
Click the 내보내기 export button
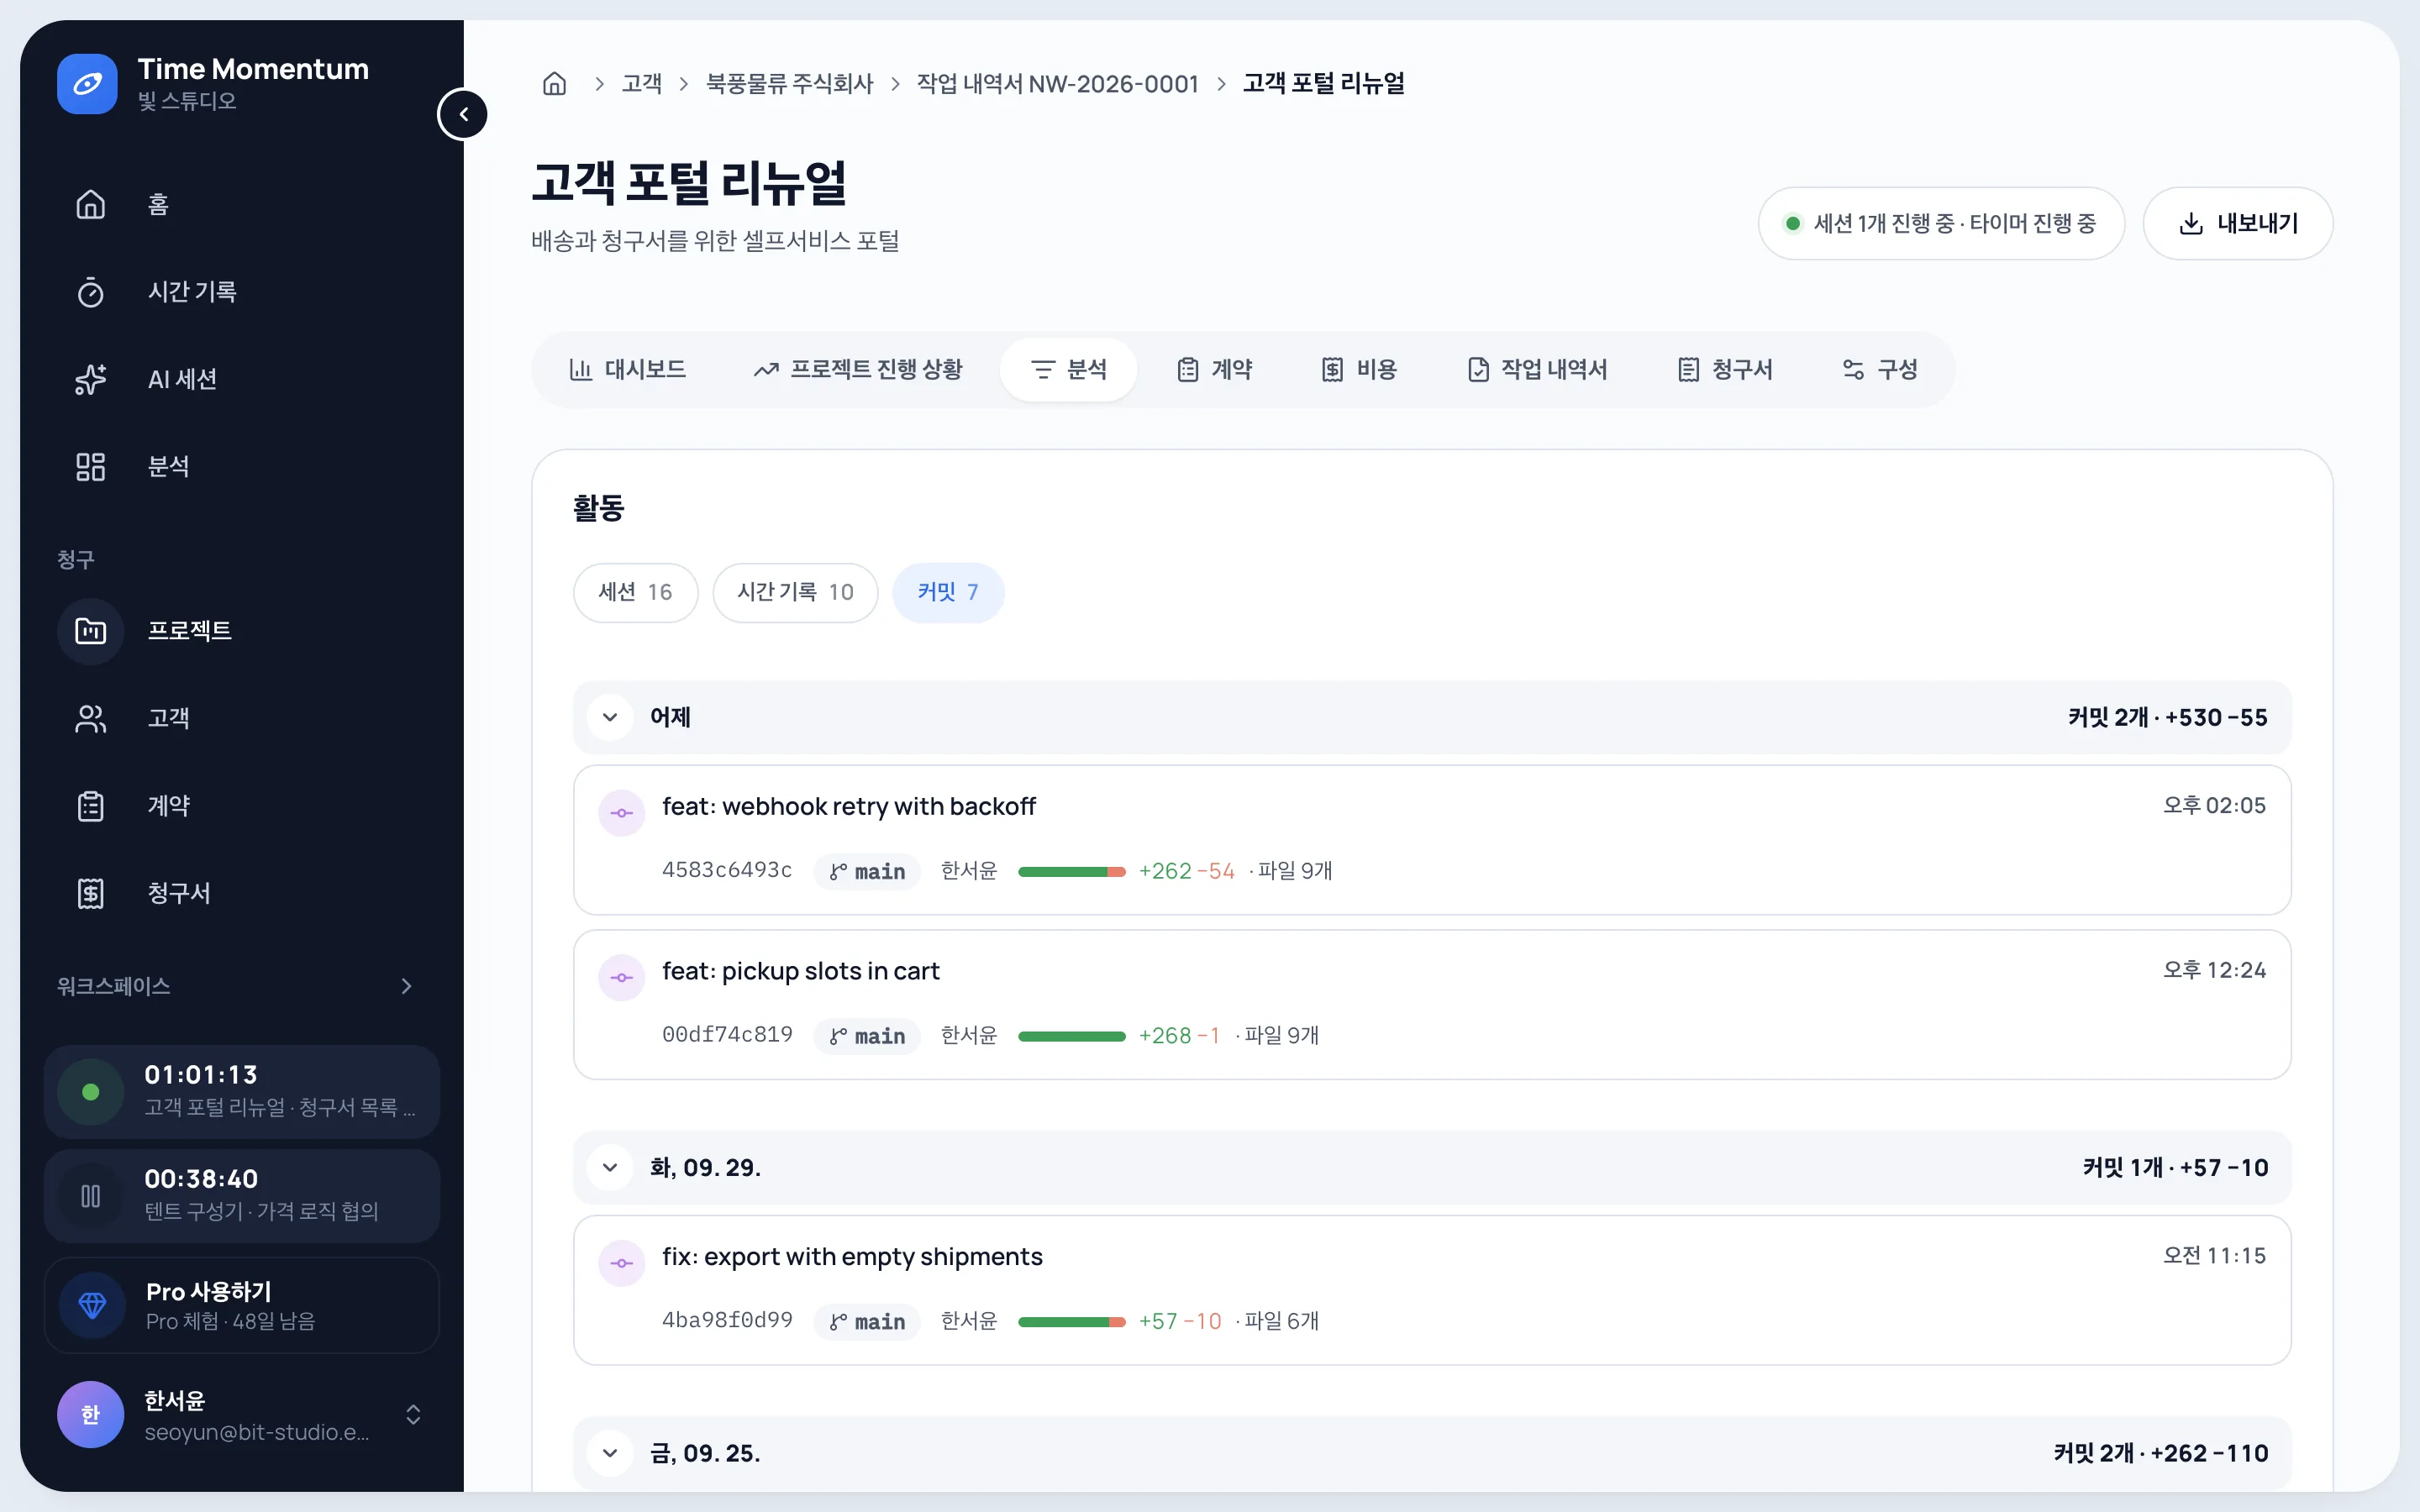(2238, 224)
